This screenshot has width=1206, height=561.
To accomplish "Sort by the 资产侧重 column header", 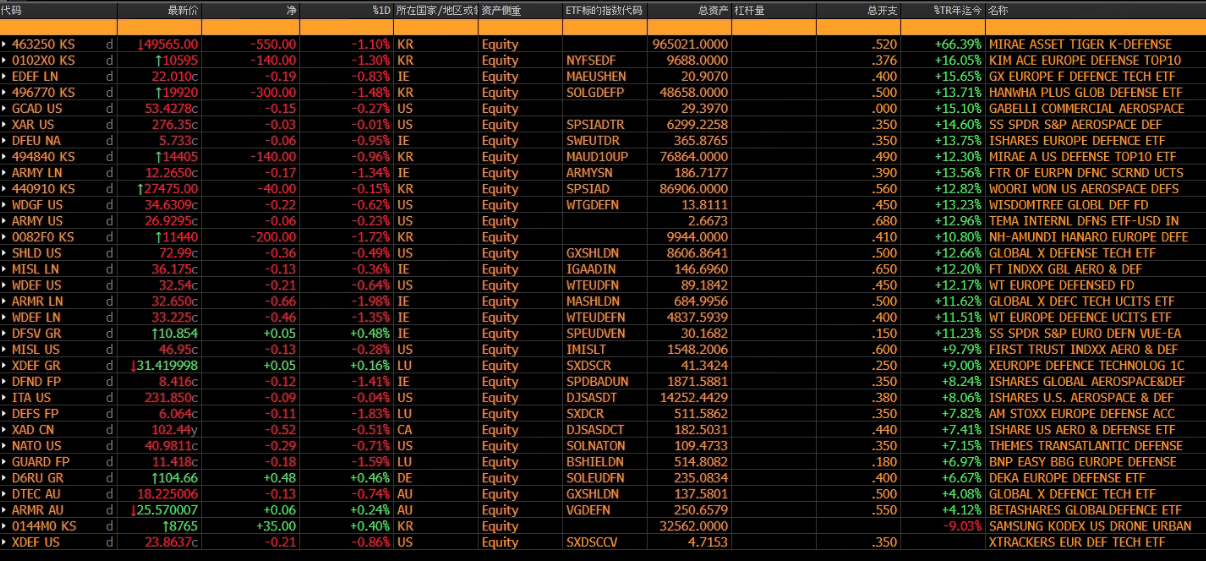I will 520,10.
